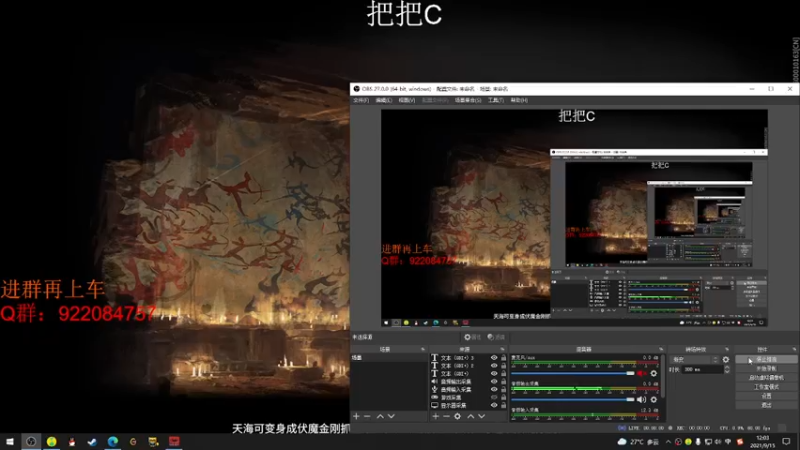Pop out the Controls dock via header icon

coord(794,349)
